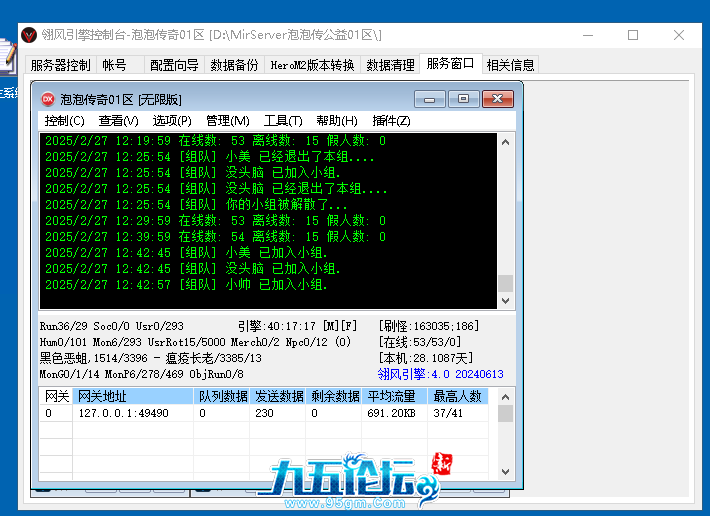
Task: Click the DX icon in the inner window title
Action: (48, 99)
